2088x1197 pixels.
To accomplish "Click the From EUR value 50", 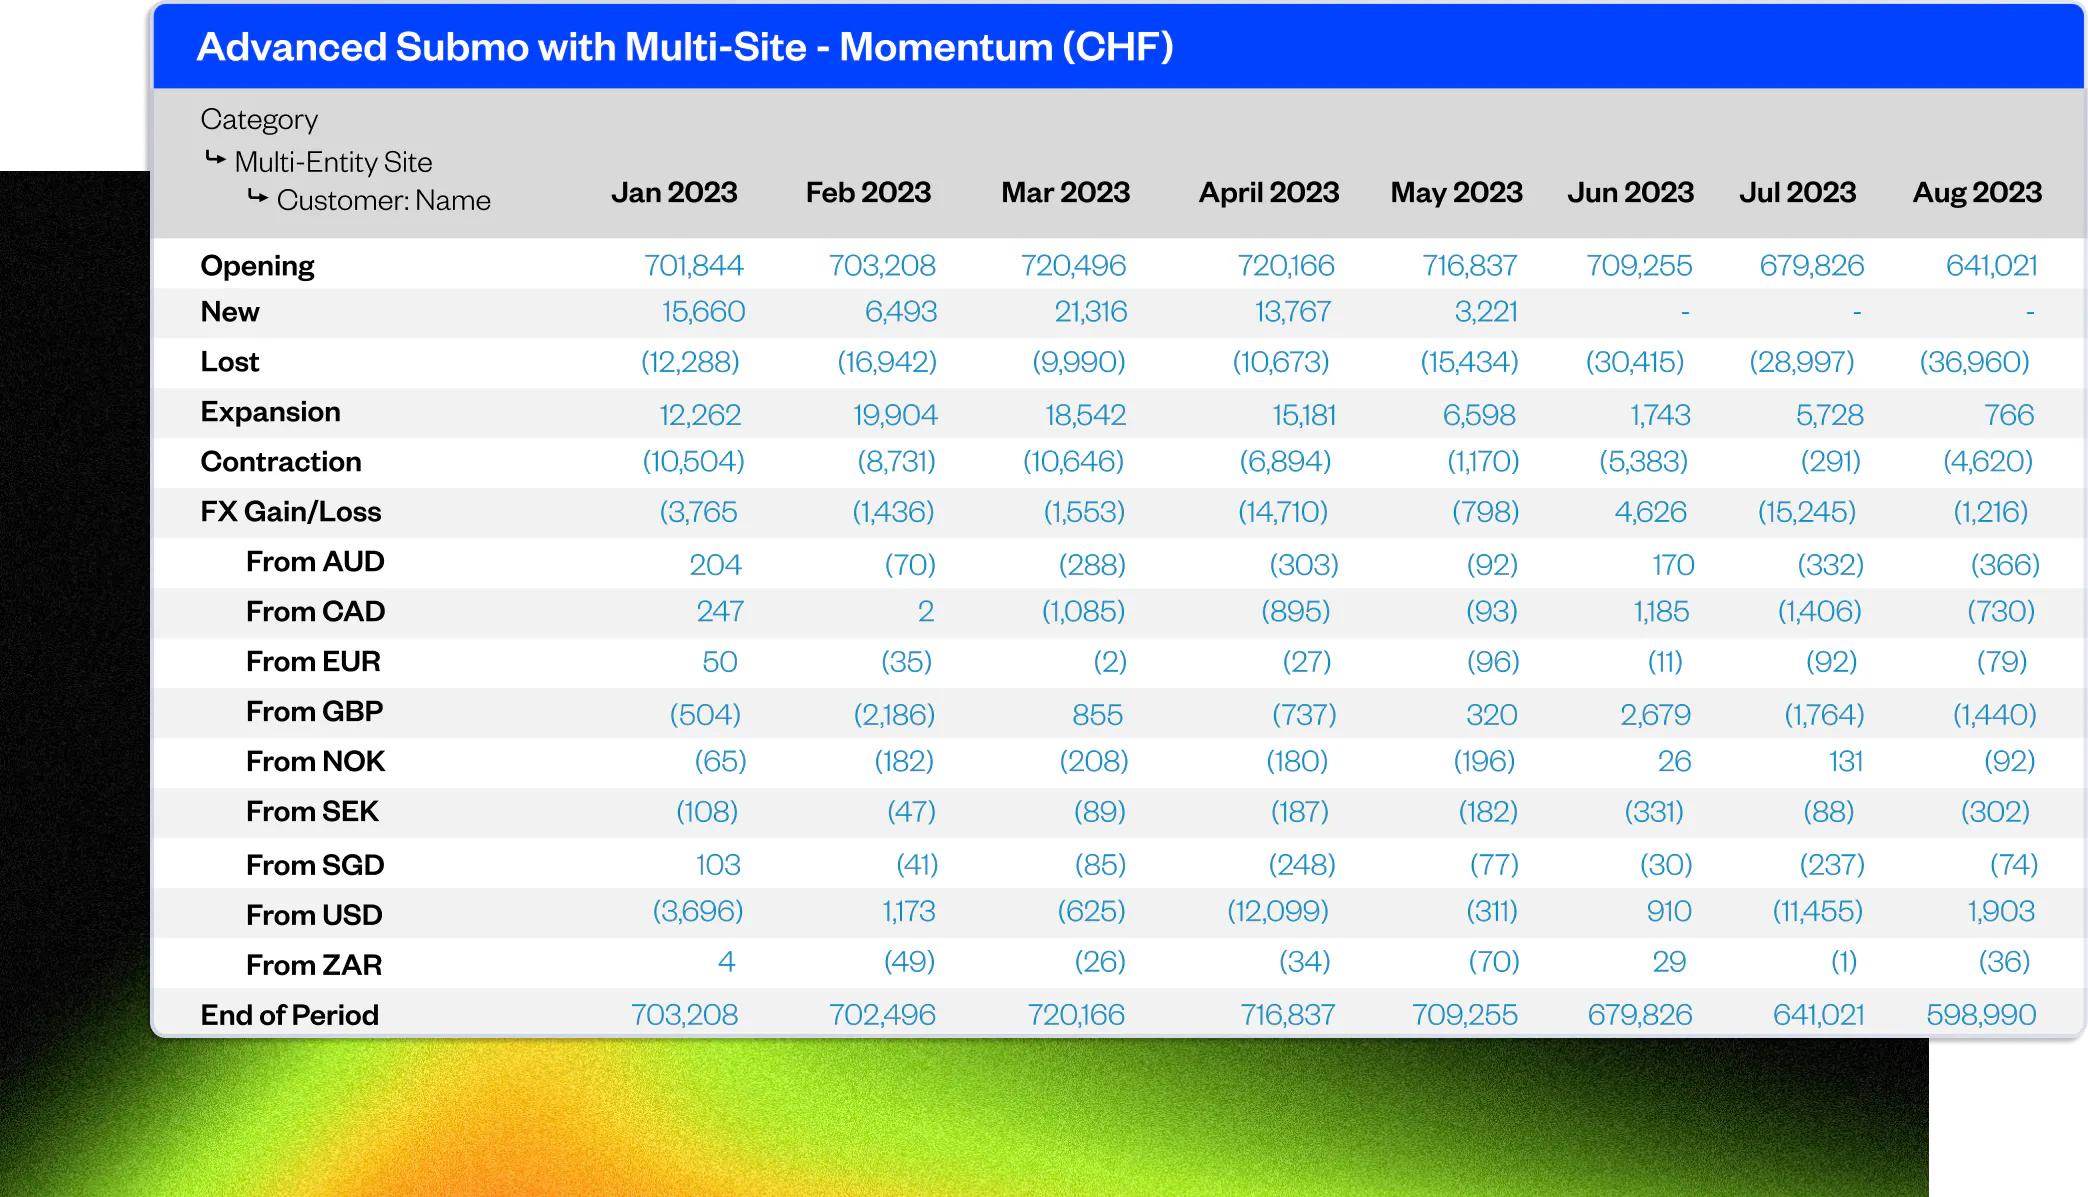I will pyautogui.click(x=720, y=662).
